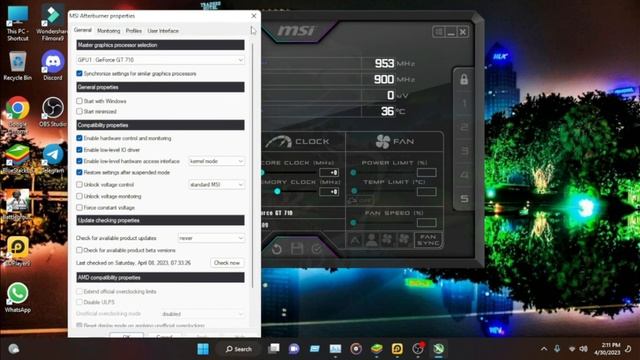Screen dimensions: 640x360
Task: Show hidden system tray icons
Action: pyautogui.click(x=544, y=349)
